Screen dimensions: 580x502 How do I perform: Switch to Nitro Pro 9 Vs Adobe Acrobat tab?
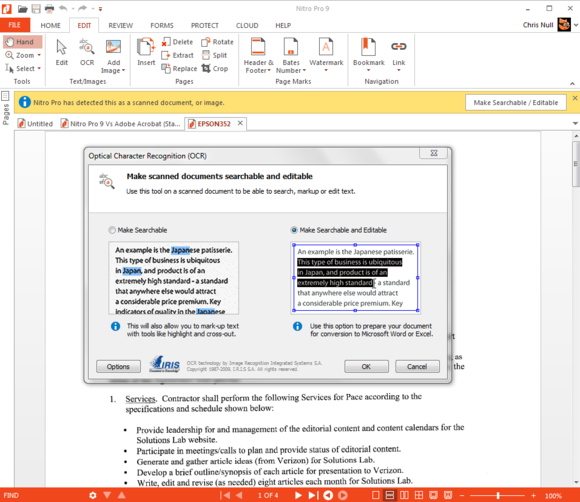(121, 124)
